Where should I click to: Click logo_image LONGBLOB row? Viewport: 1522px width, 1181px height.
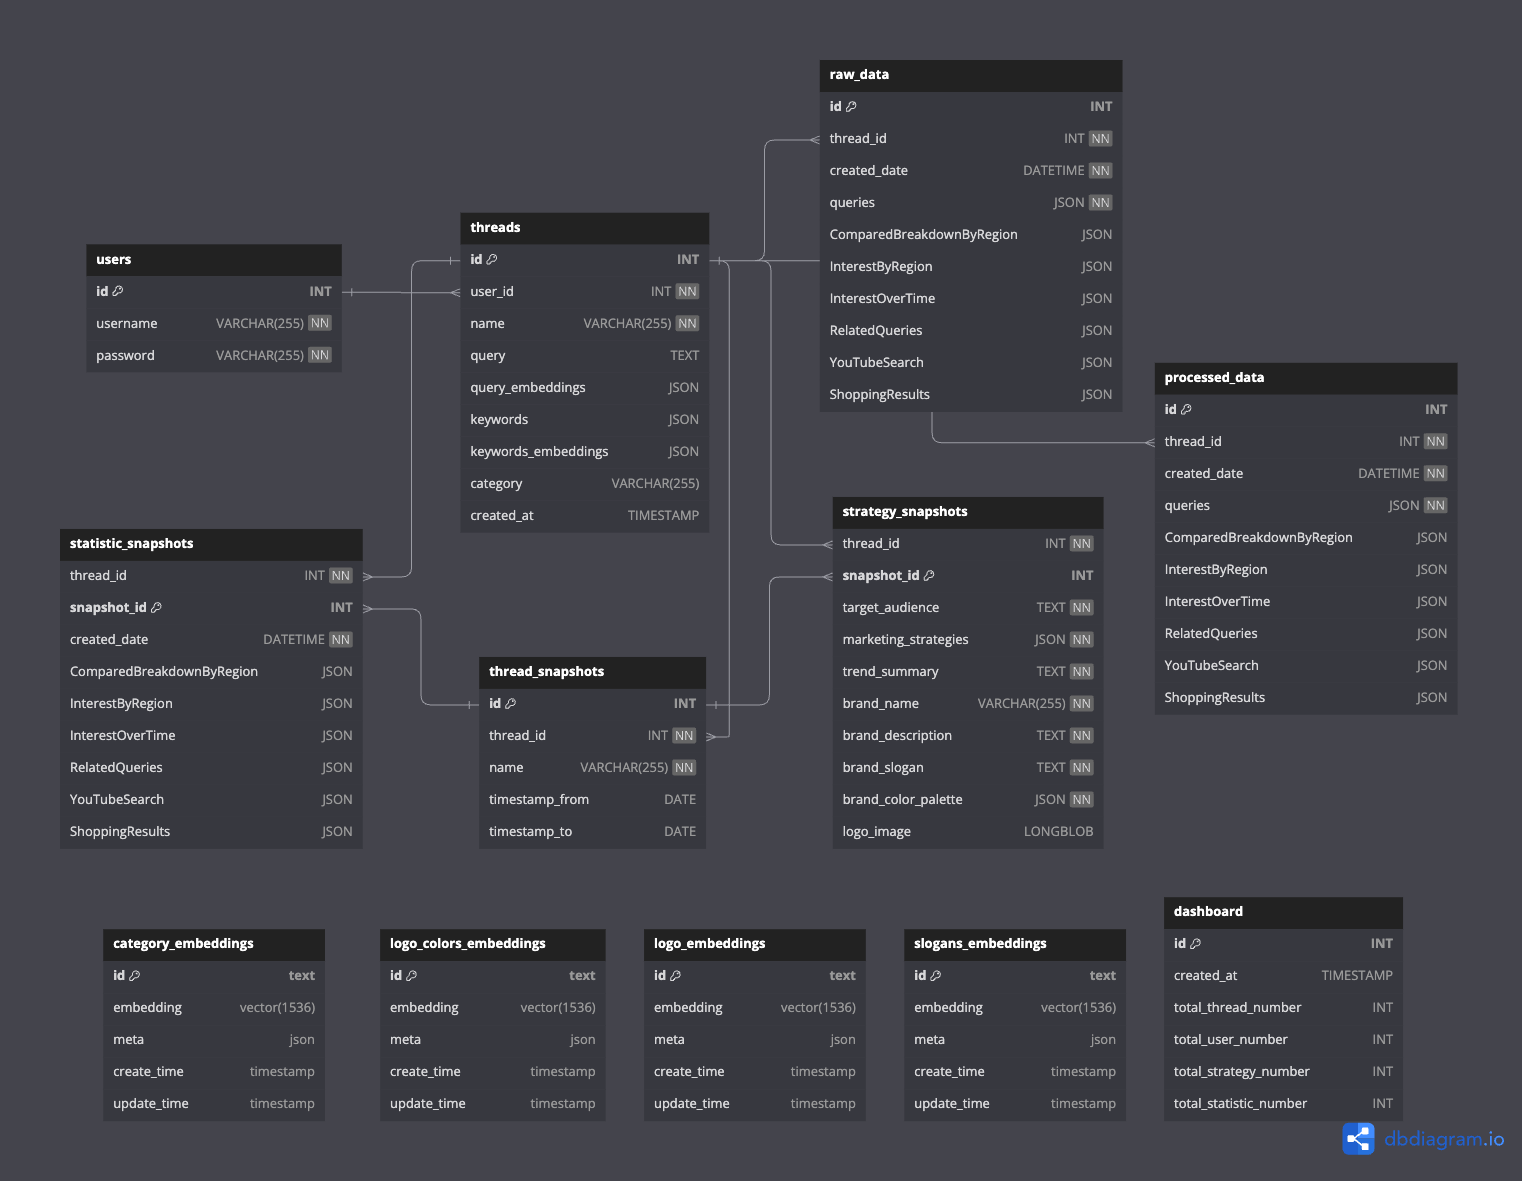[x=968, y=832]
